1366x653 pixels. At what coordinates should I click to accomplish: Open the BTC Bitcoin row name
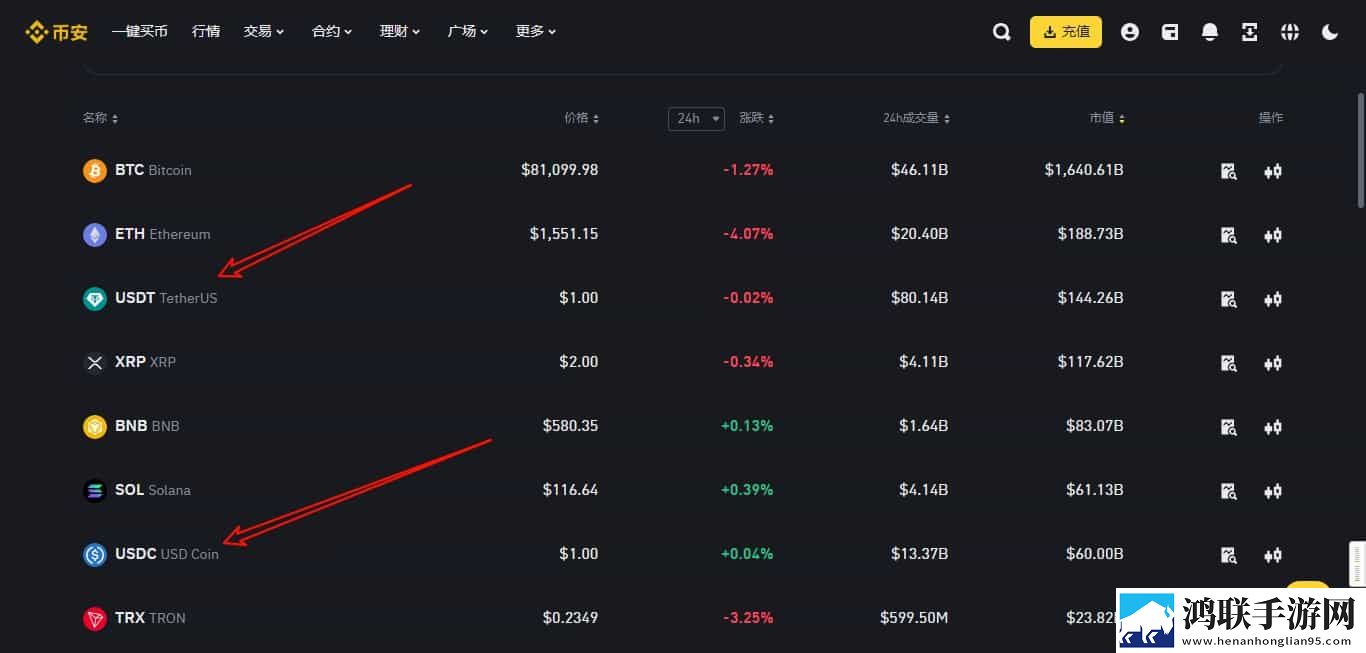[x=153, y=170]
